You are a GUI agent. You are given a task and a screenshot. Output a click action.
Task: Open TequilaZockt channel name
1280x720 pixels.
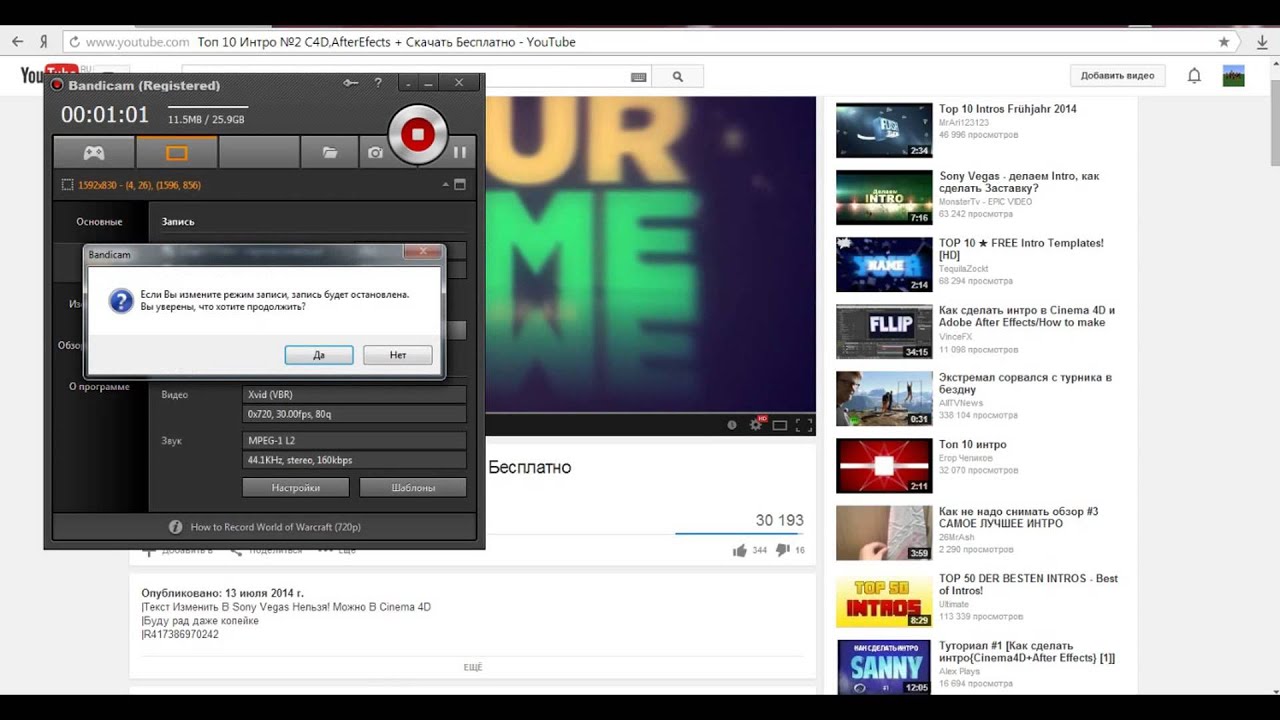click(x=961, y=269)
